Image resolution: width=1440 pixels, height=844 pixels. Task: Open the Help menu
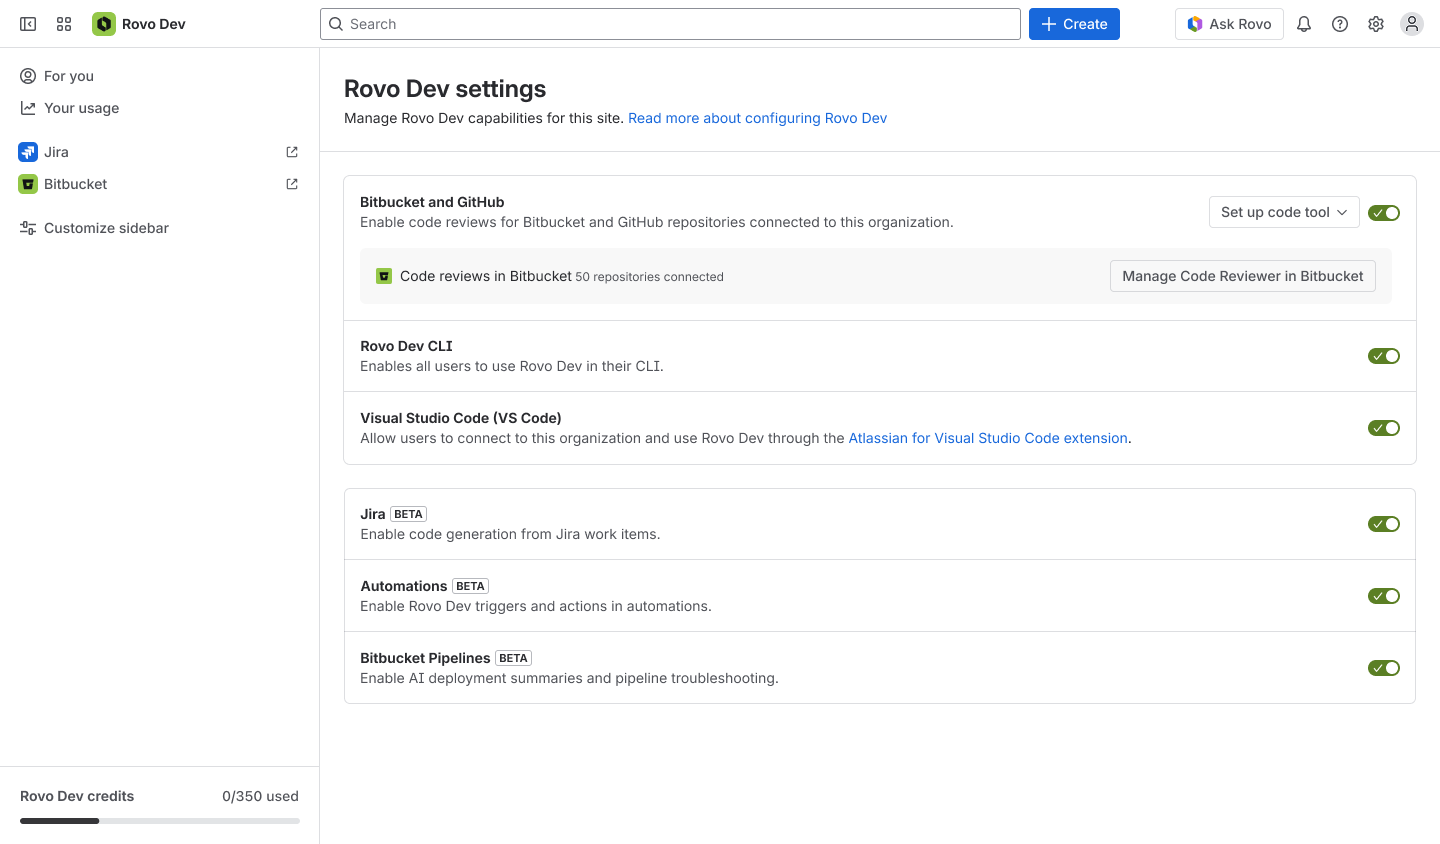click(x=1339, y=23)
